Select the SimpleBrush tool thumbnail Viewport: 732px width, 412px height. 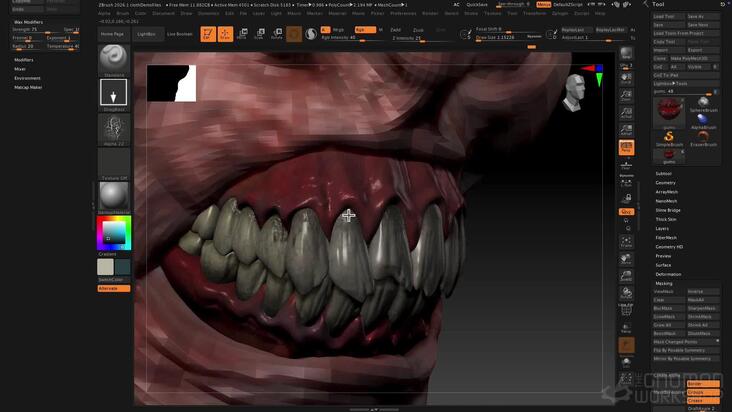[x=669, y=139]
